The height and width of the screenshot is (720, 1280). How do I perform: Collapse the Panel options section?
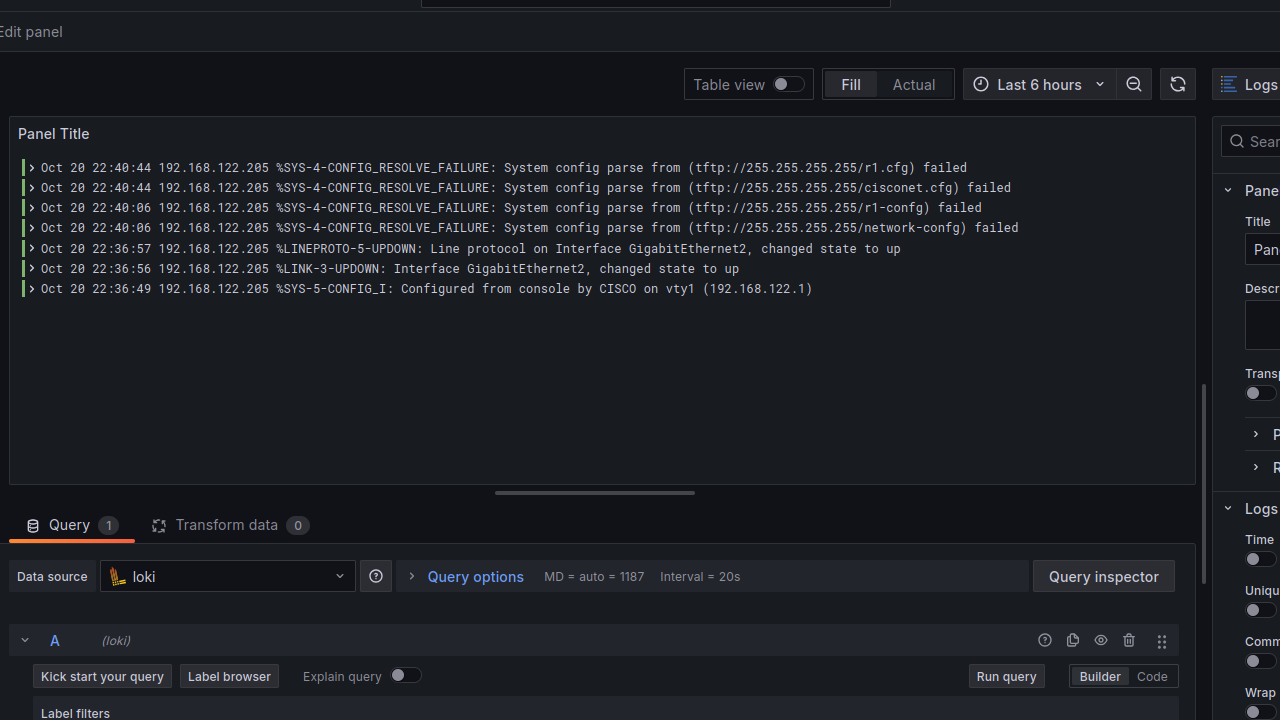[1228, 190]
